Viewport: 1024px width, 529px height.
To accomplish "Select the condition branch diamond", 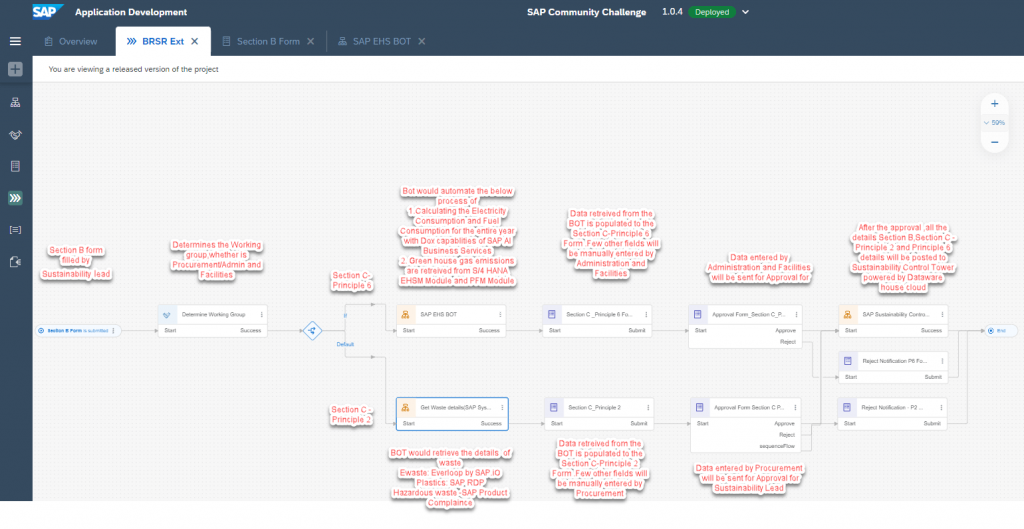I will tap(312, 330).
